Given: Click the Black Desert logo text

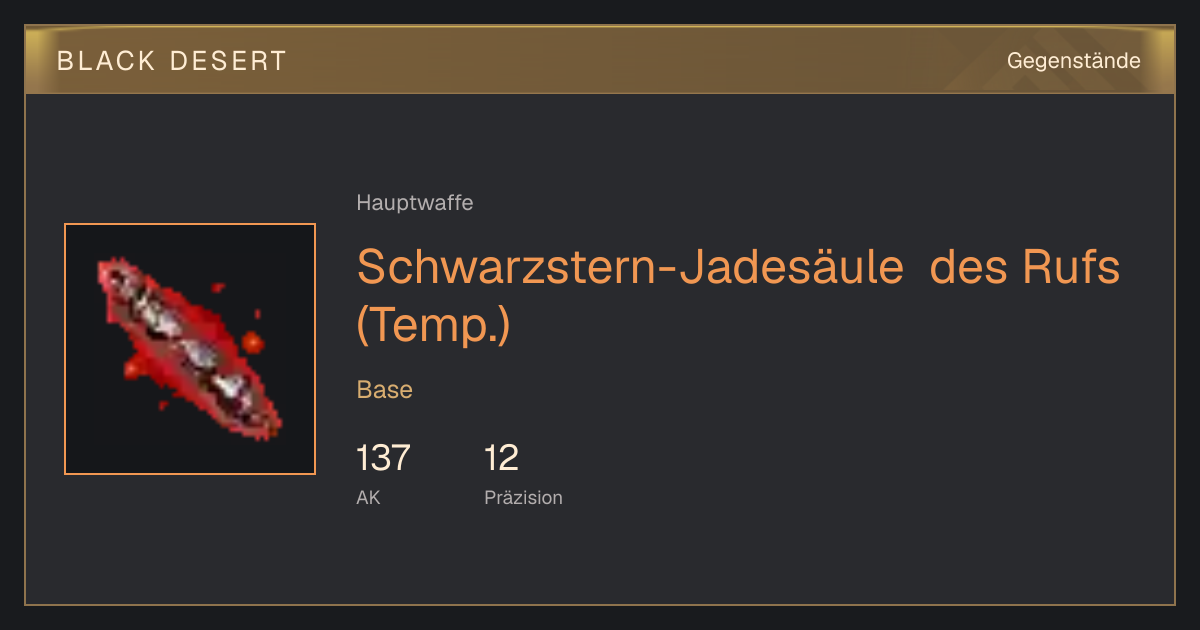Looking at the screenshot, I should [x=171, y=61].
